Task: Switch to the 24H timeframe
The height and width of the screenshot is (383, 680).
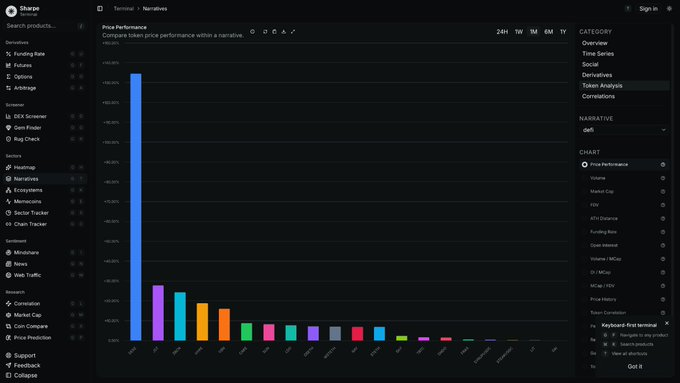Action: tap(502, 32)
